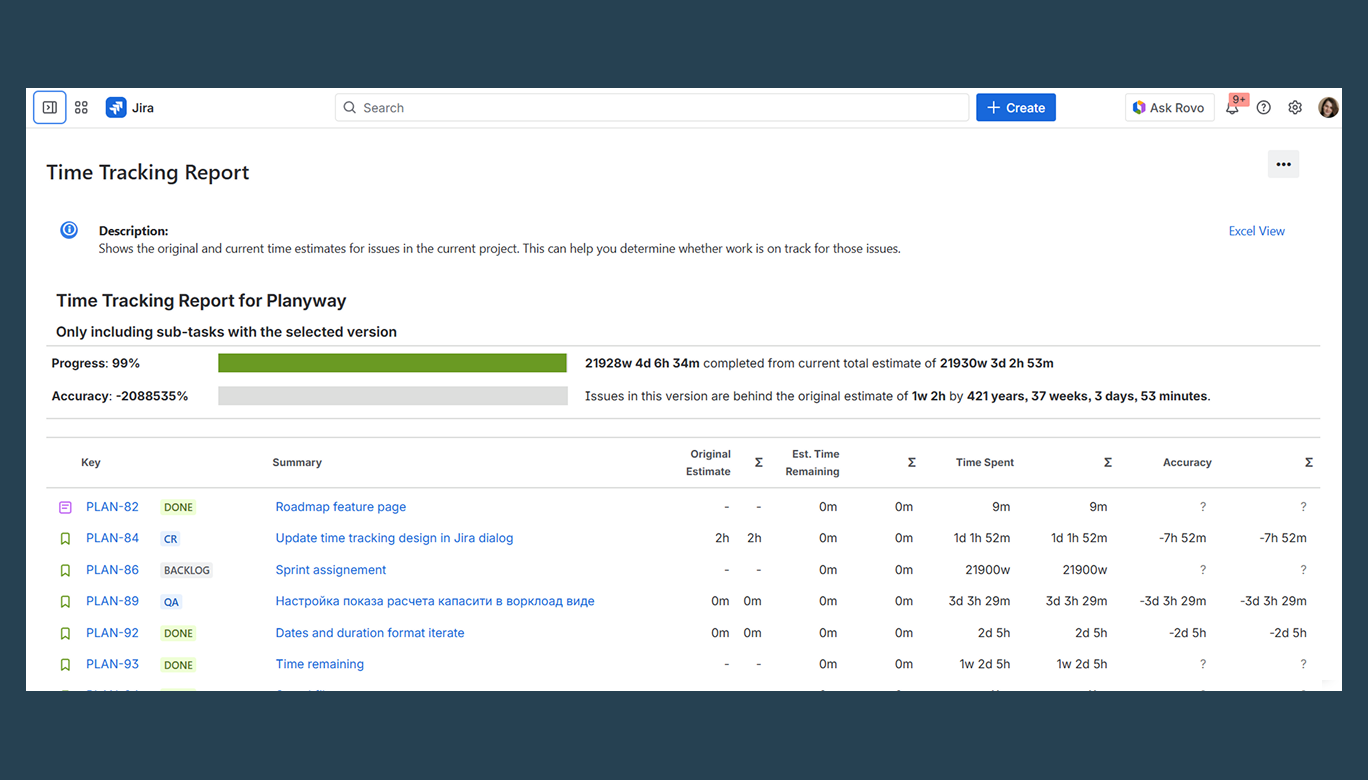Open the Dates and duration format iterate link
This screenshot has width=1368, height=780.
coord(370,633)
